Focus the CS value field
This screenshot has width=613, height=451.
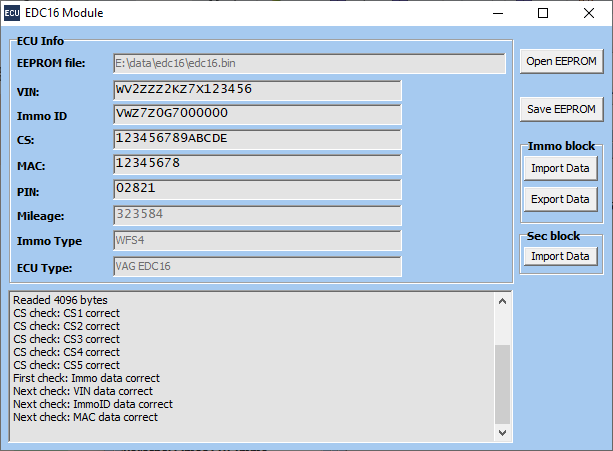(257, 139)
